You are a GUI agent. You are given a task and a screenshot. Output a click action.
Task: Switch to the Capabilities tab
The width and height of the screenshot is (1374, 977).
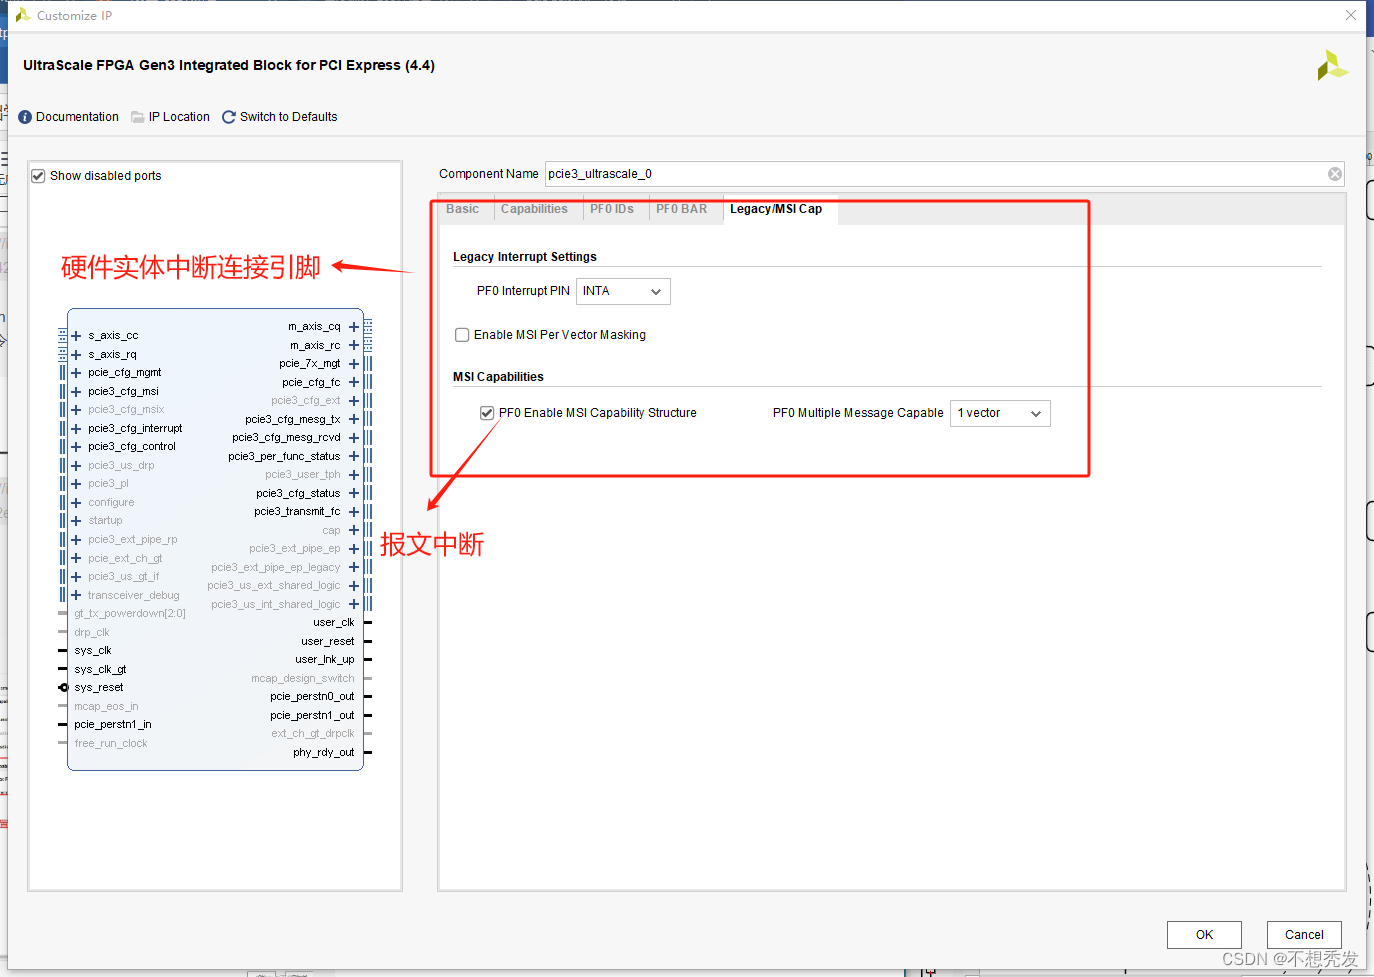pyautogui.click(x=534, y=209)
